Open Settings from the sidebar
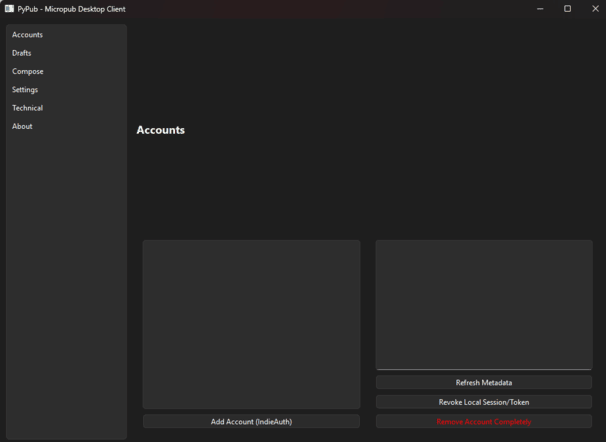 click(25, 90)
